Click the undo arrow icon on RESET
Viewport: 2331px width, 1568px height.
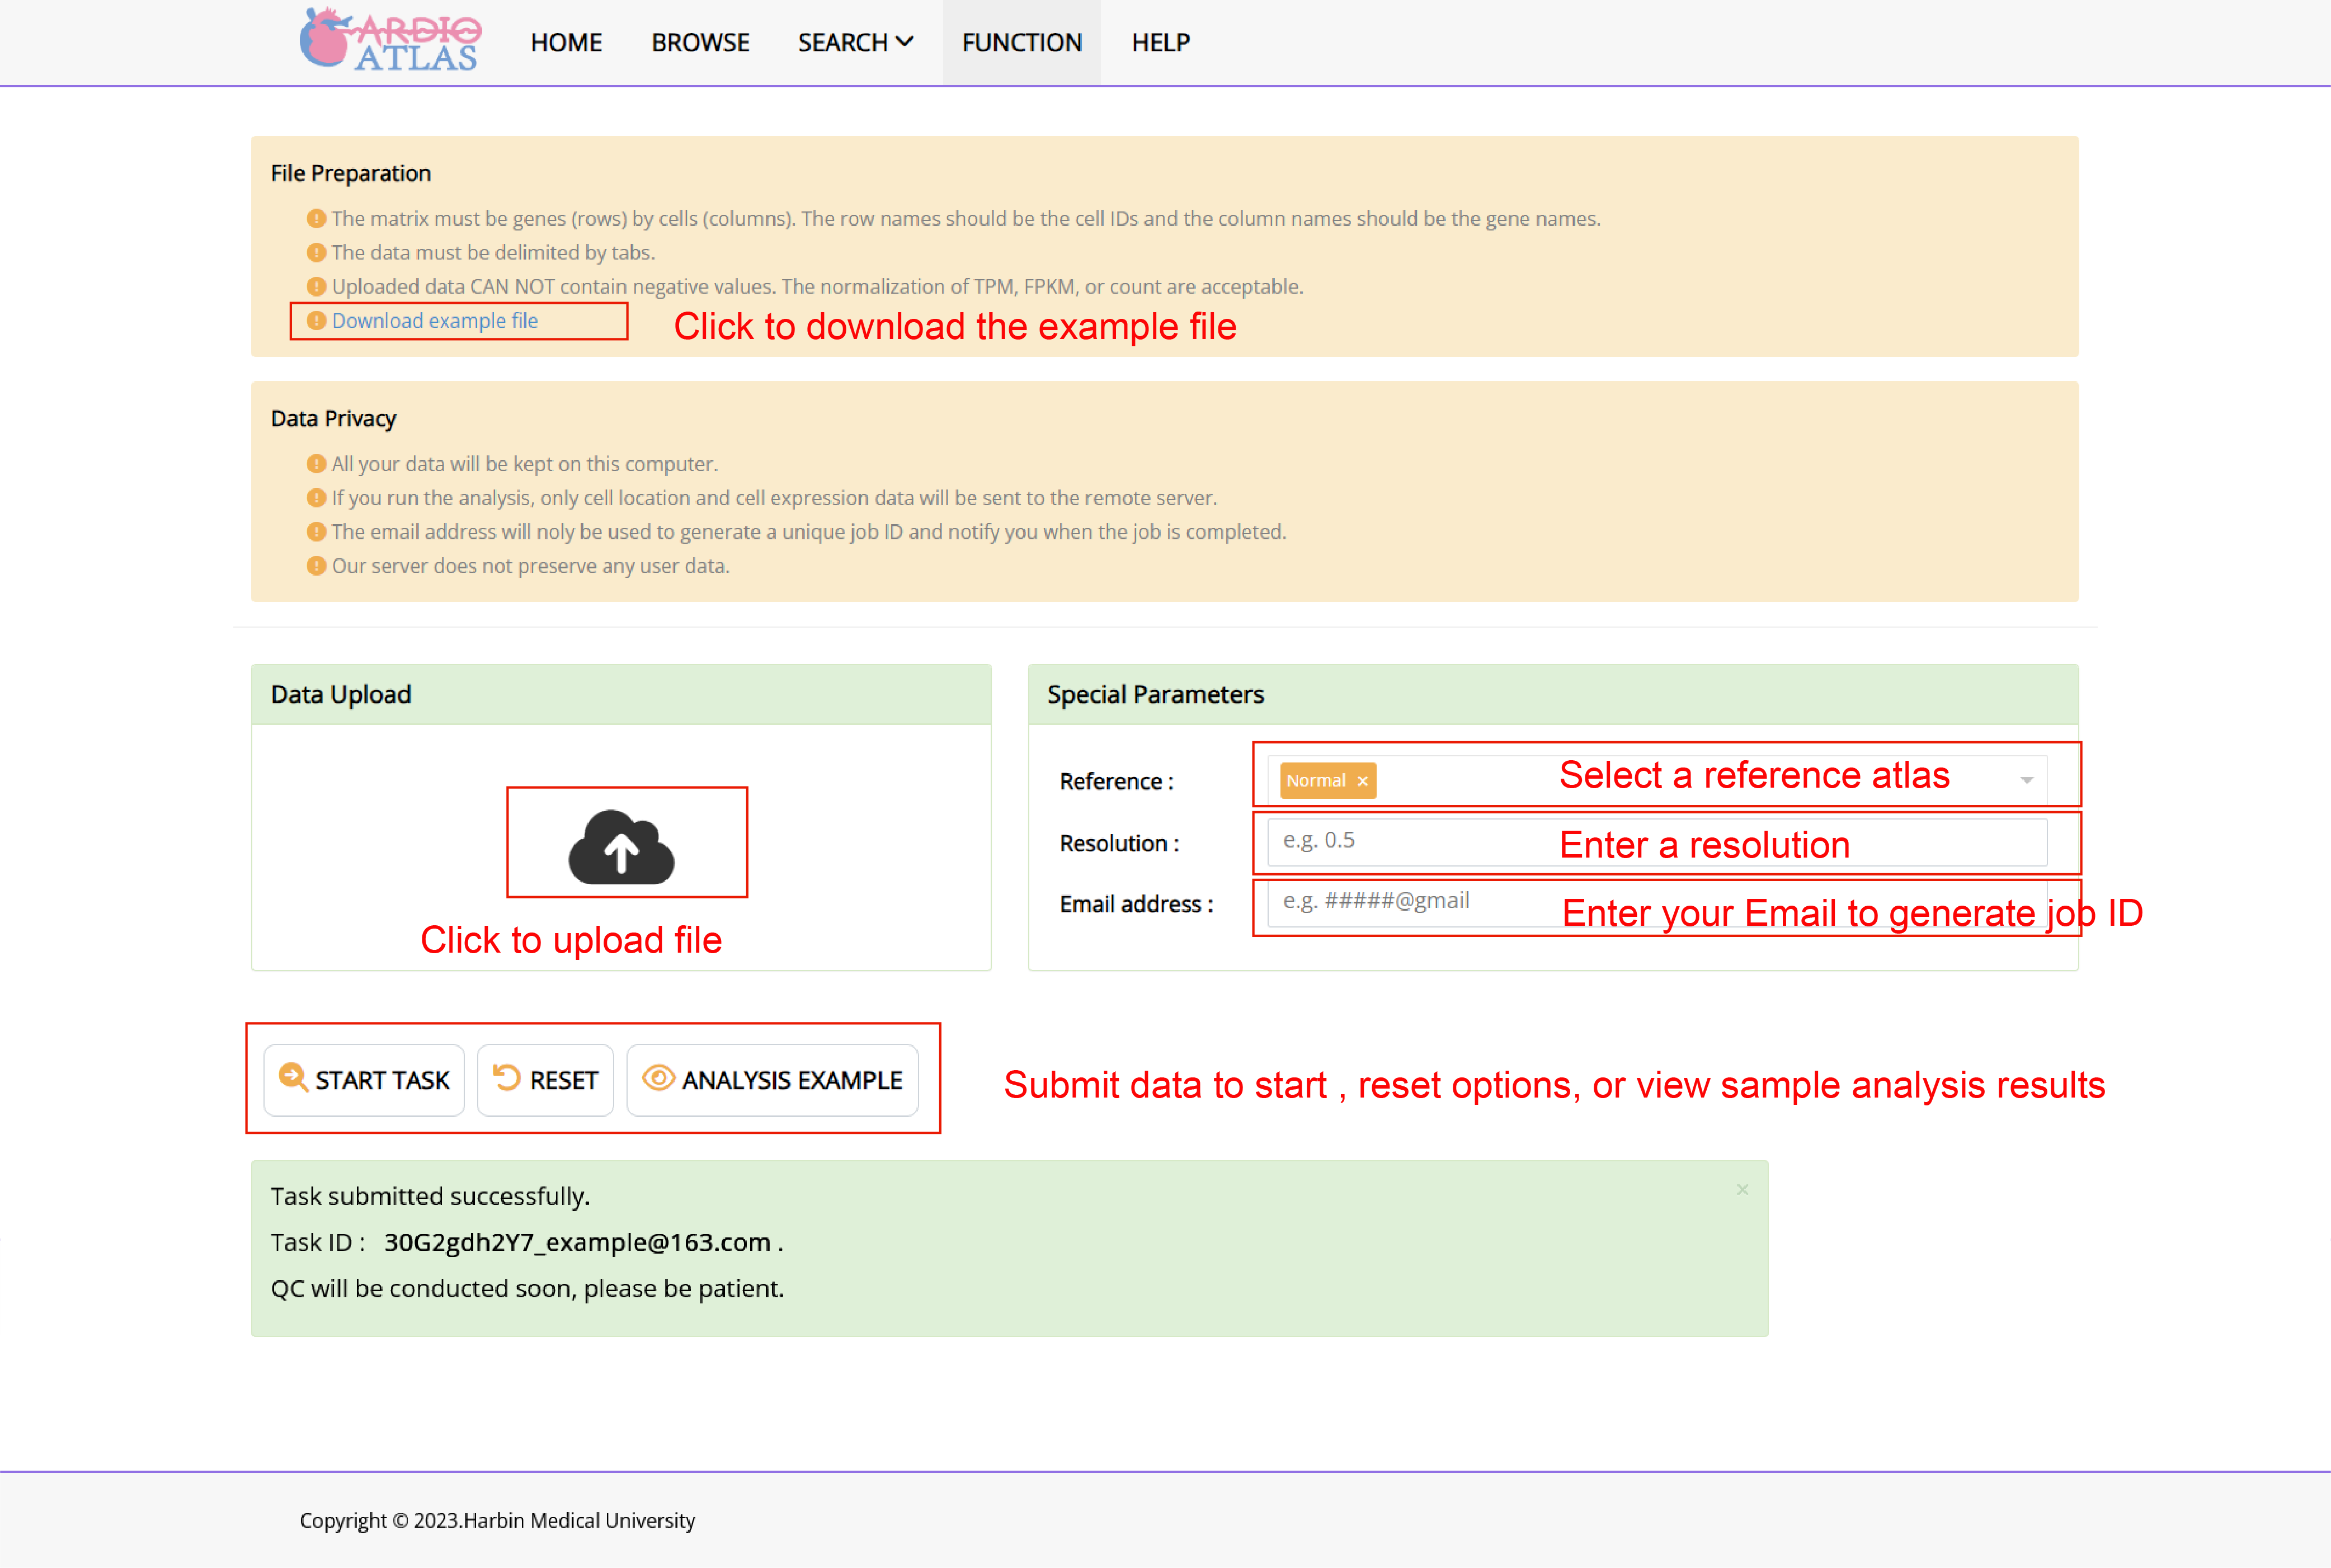[507, 1077]
